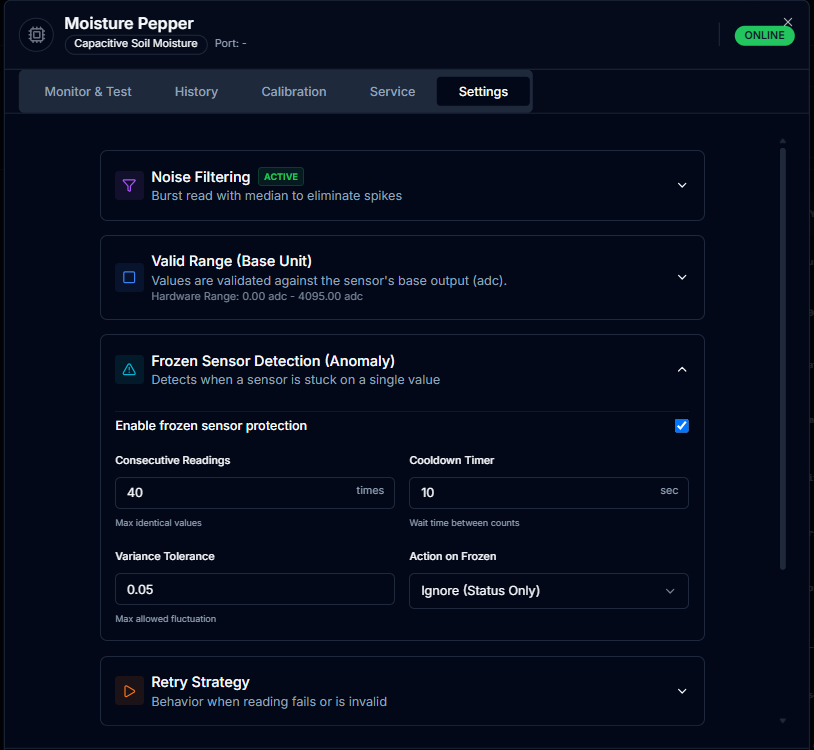Click 'Behavior when reading fails or is invalid'

269,702
